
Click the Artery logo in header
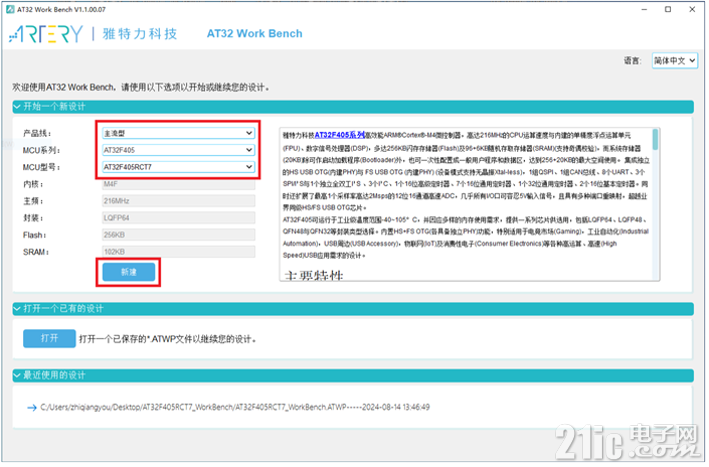(46, 34)
